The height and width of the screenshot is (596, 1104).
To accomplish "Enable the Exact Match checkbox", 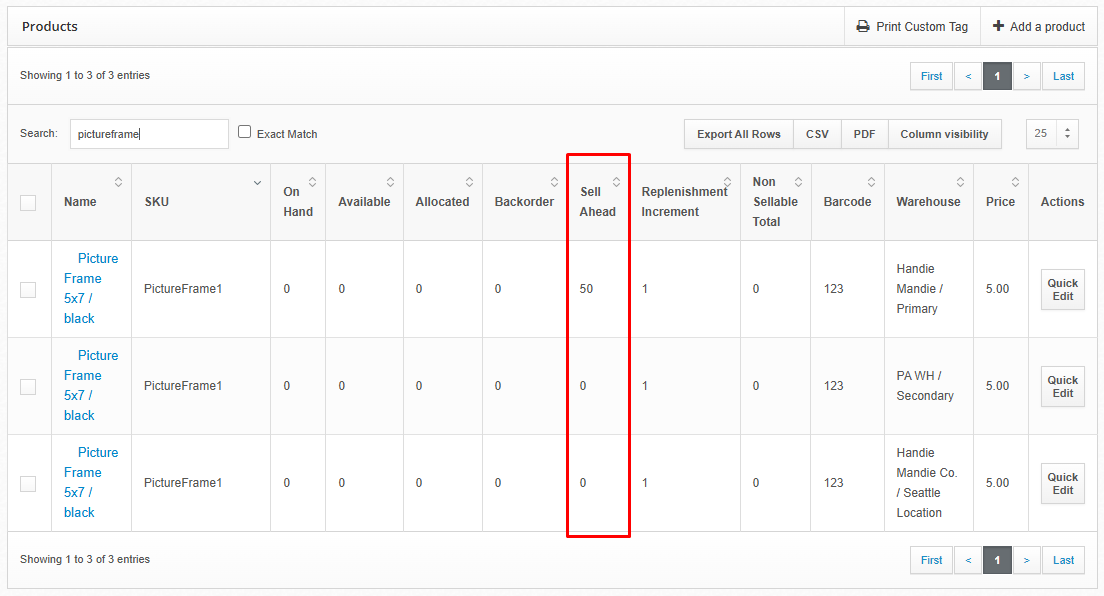I will 245,132.
